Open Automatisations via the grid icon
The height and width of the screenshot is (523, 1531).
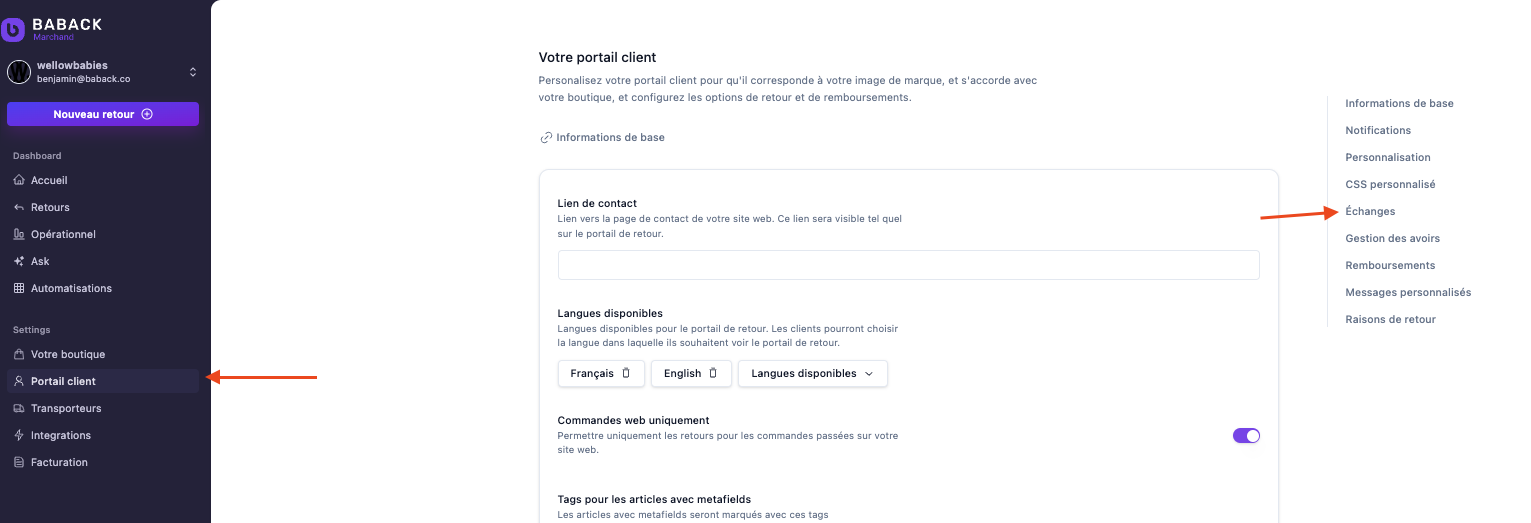[19, 289]
